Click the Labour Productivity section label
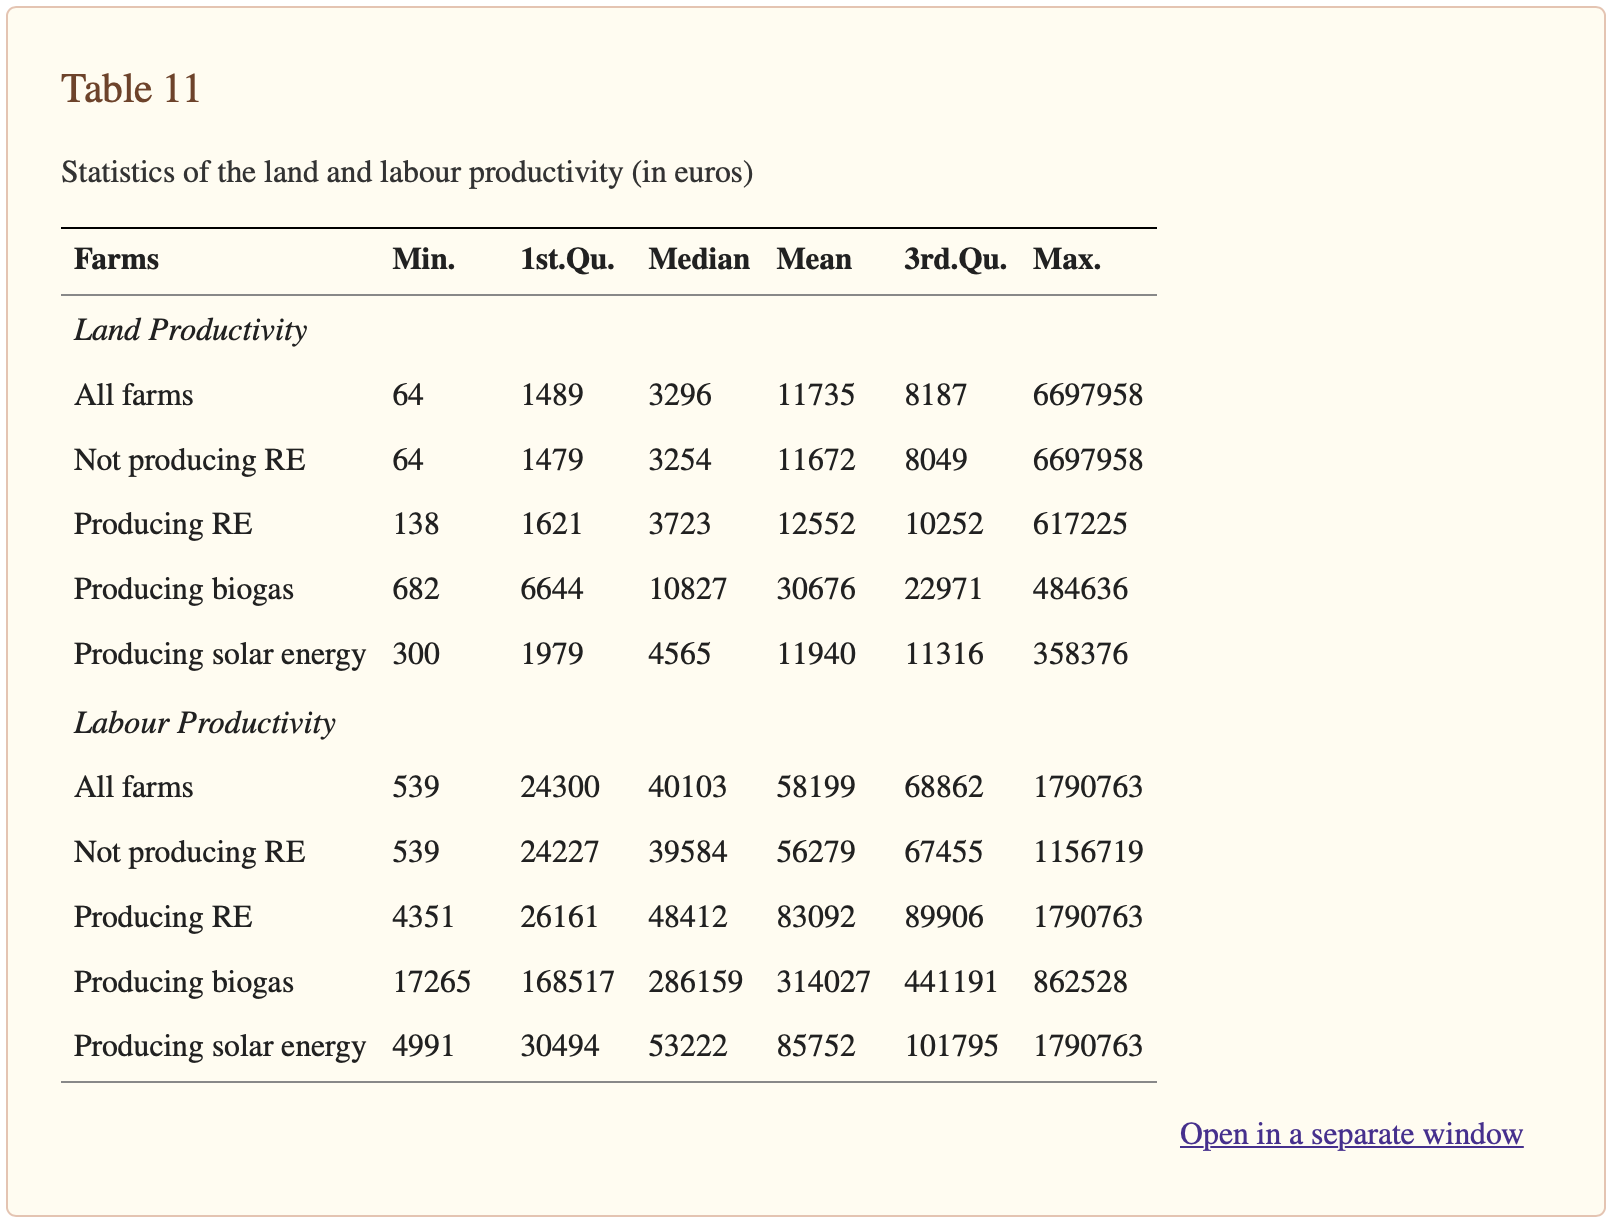The width and height of the screenshot is (1612, 1224). [204, 723]
